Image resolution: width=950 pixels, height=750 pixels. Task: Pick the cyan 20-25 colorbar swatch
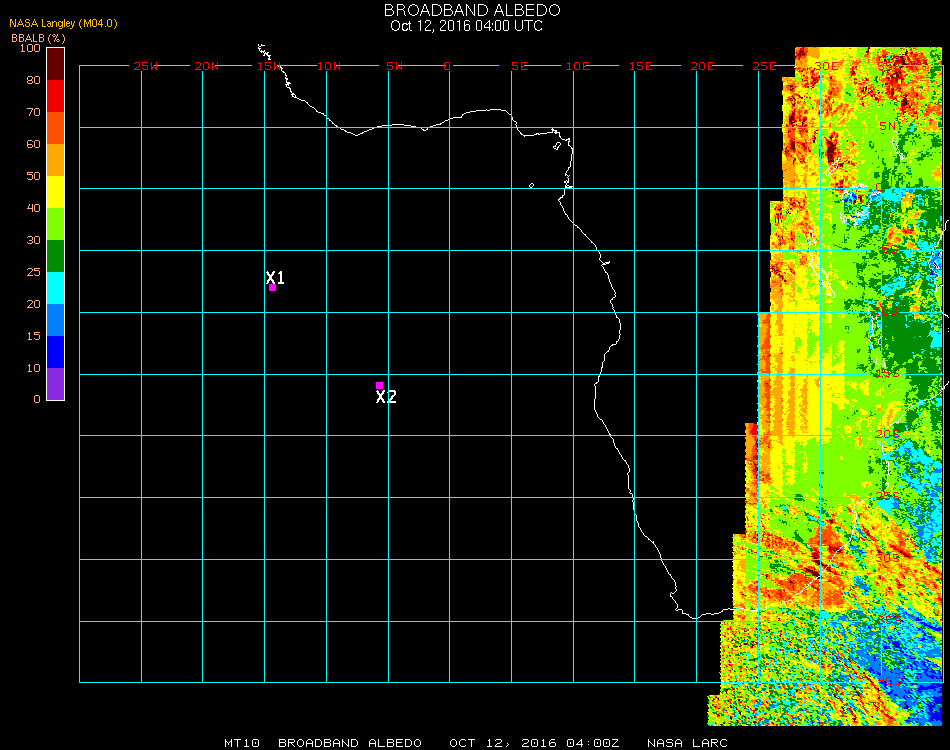[x=55, y=288]
